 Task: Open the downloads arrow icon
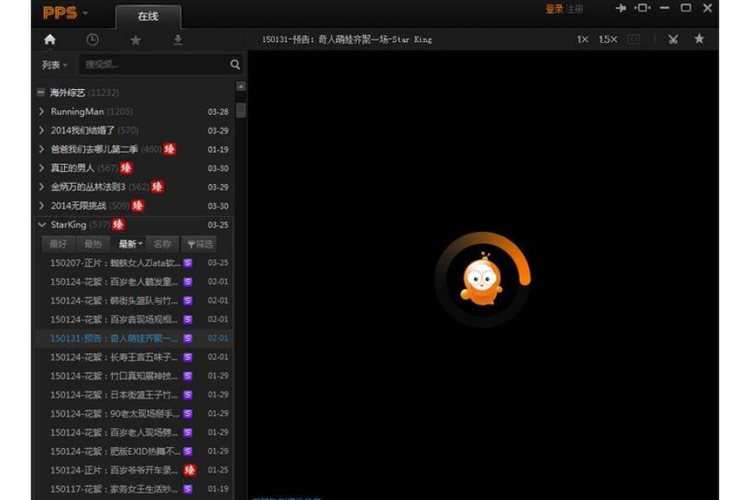(178, 40)
